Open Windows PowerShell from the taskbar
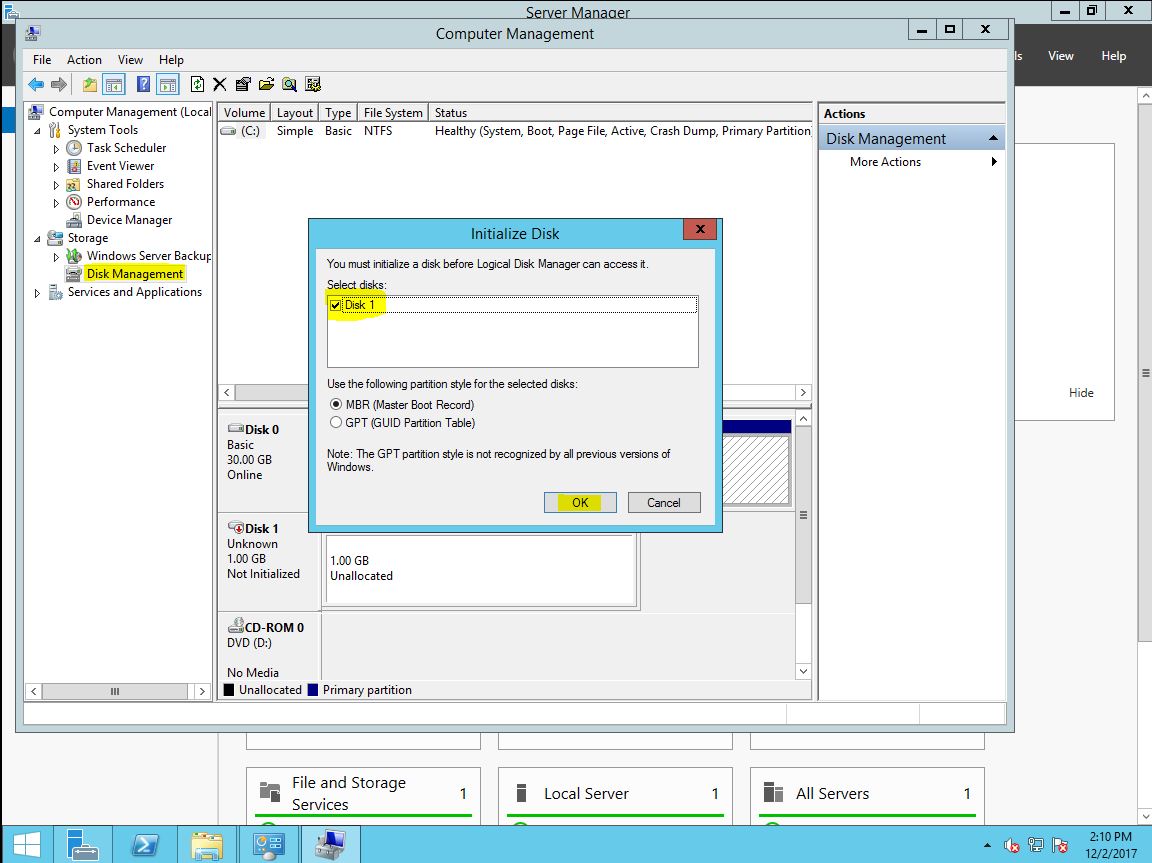The image size is (1152, 863). coord(146,845)
